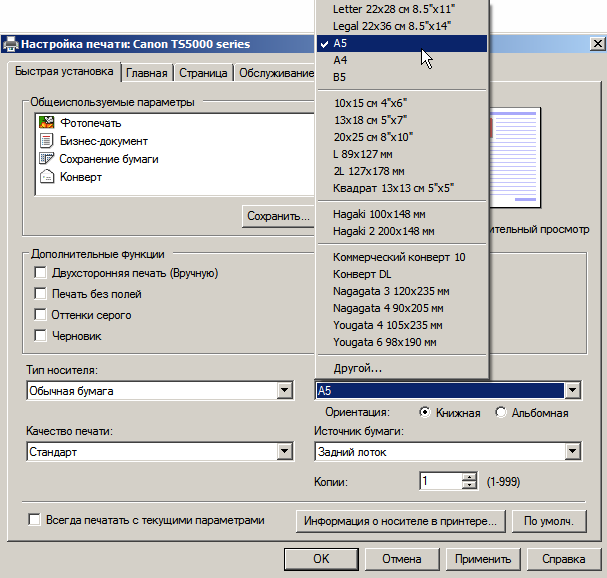Image resolution: width=607 pixels, height=578 pixels.
Task: Click the printer icon in title bar
Action: (x=10, y=44)
